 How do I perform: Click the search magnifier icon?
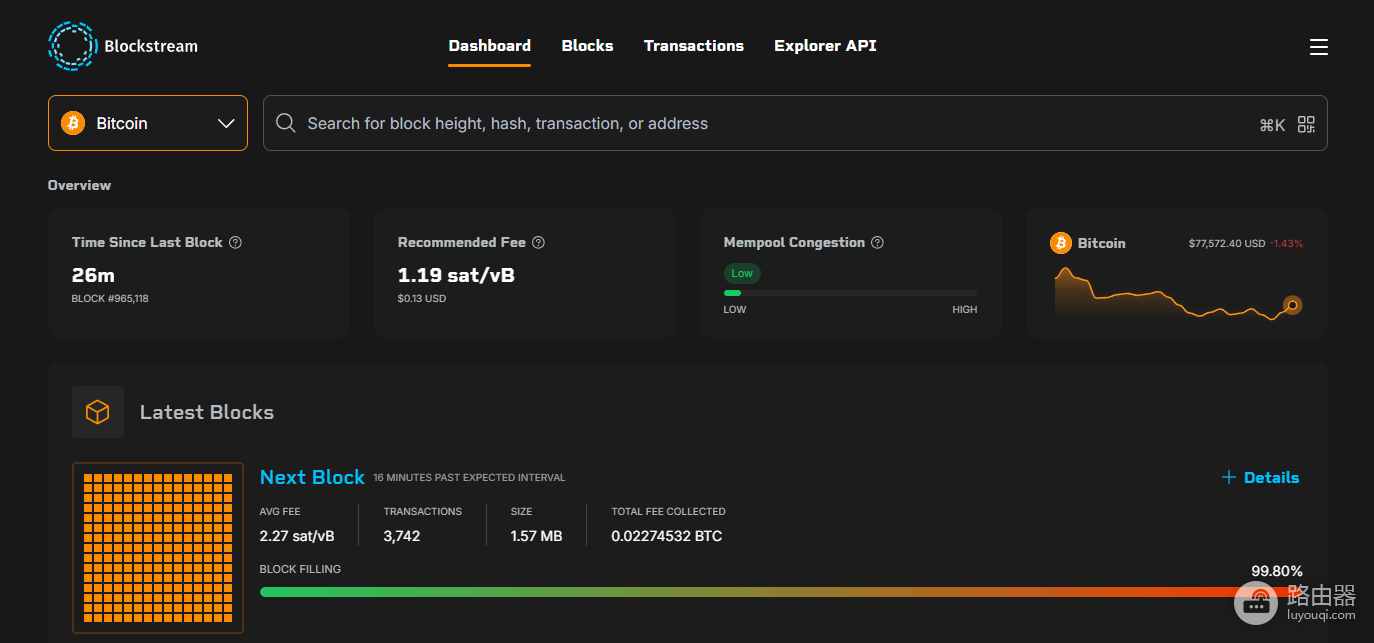tap(285, 123)
